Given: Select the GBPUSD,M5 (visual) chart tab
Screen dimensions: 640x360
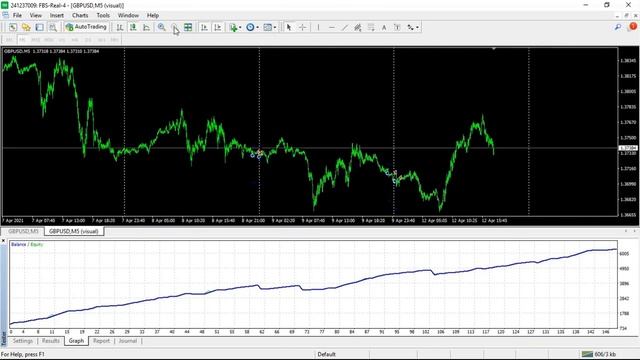Looking at the screenshot, I should (74, 231).
